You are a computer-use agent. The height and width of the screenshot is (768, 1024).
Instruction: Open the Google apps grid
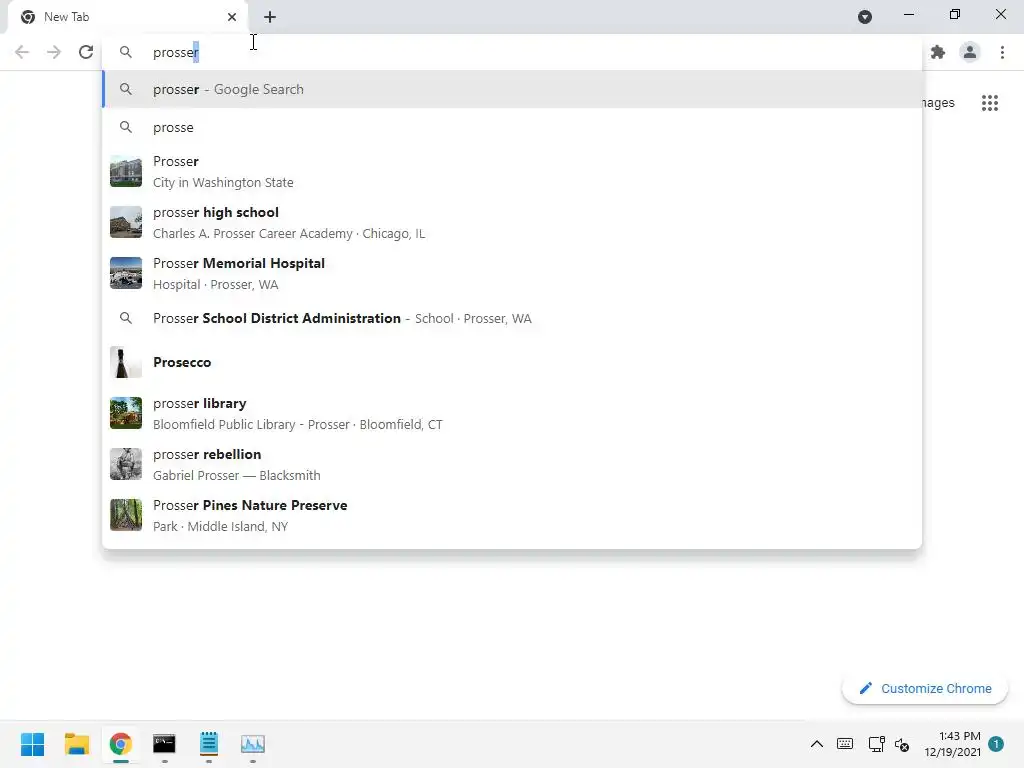pos(990,103)
